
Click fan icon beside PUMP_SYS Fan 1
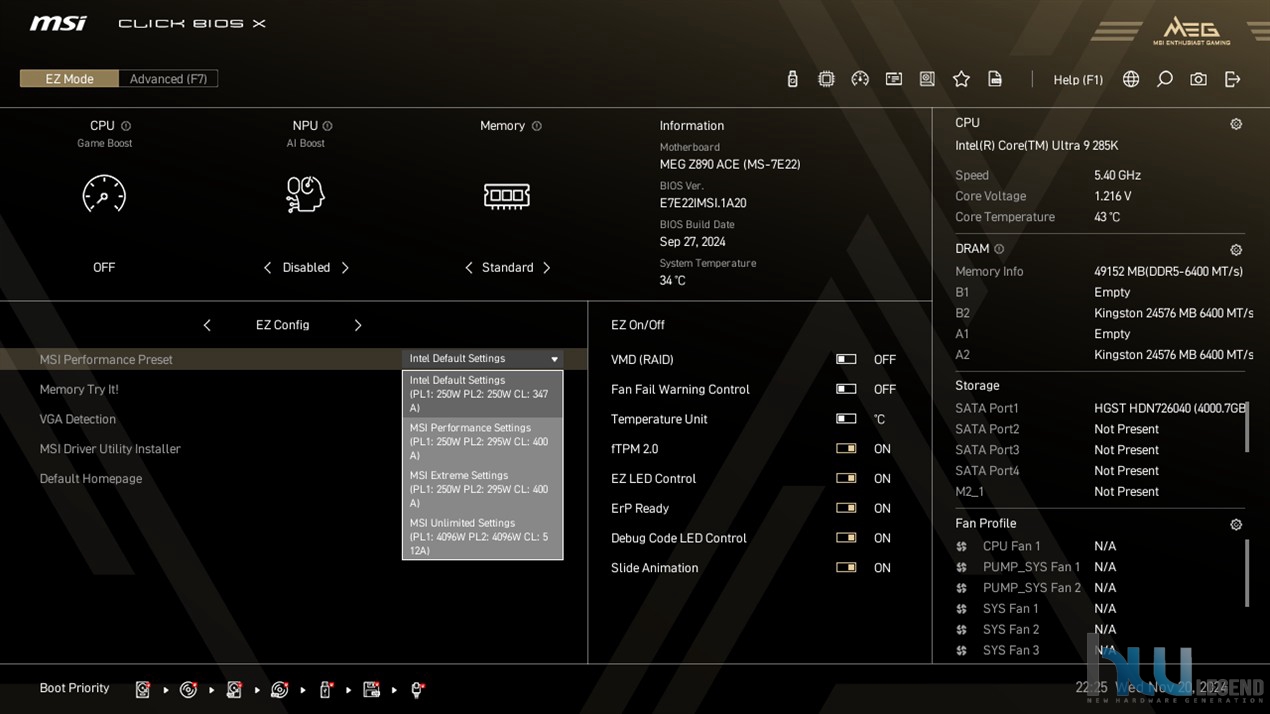click(x=961, y=567)
